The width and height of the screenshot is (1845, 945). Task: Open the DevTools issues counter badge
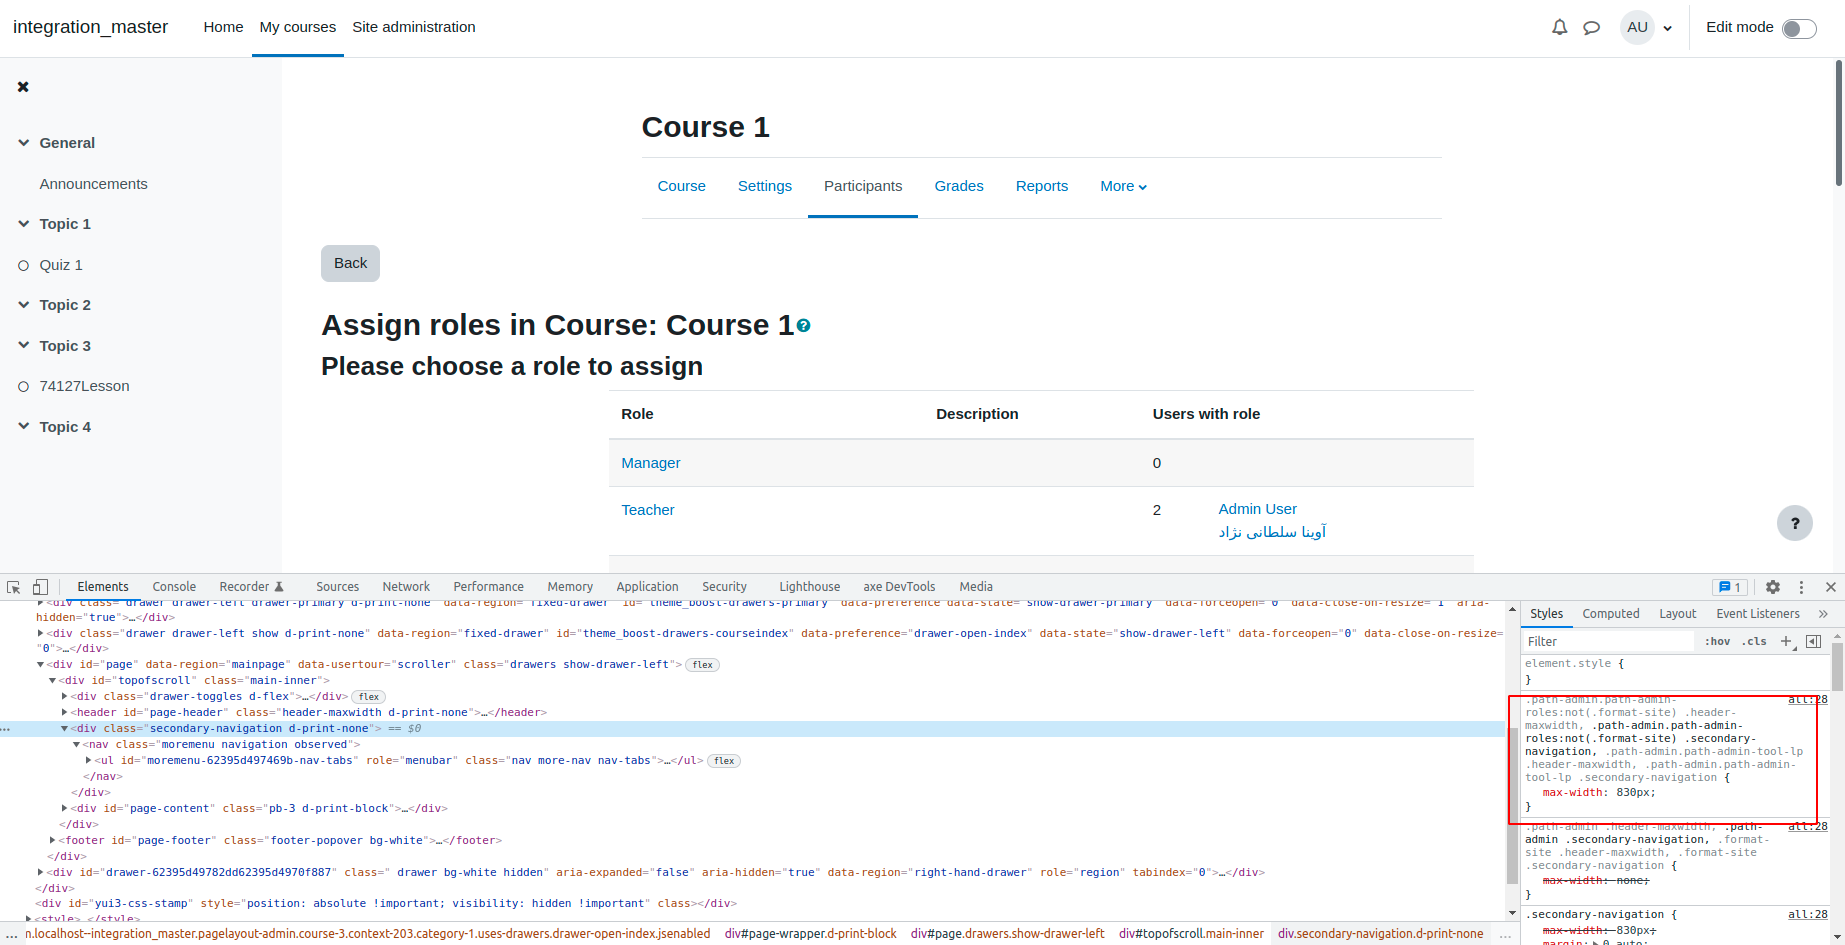[x=1729, y=587]
